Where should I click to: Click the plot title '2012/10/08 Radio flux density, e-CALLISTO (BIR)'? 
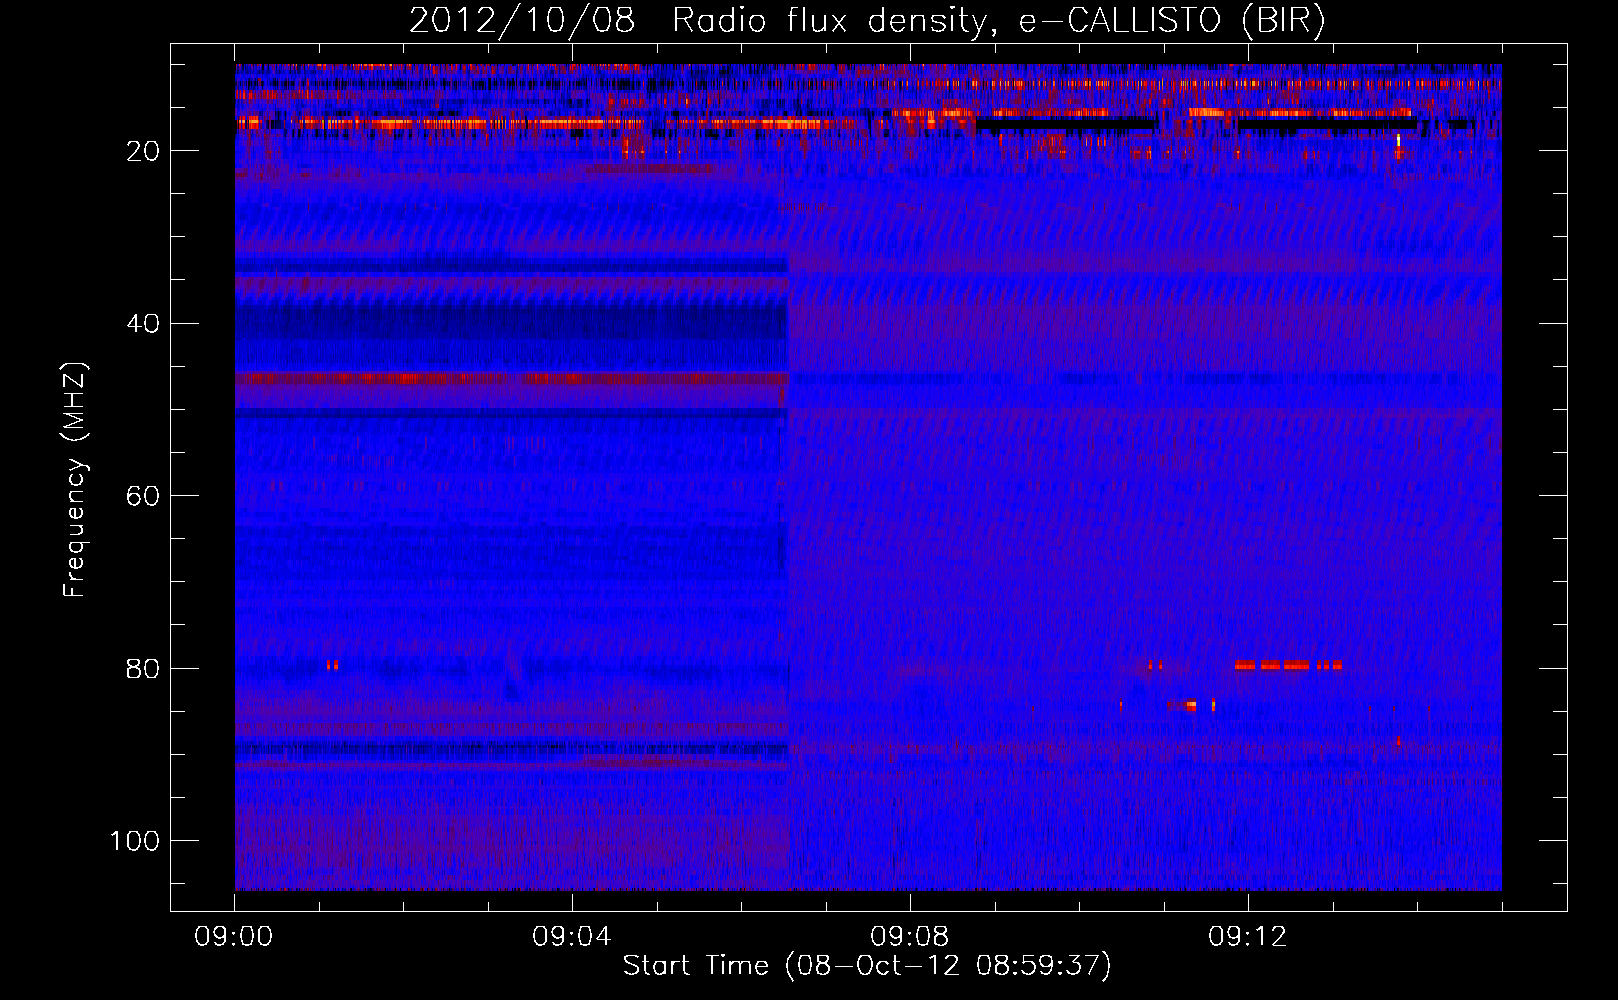(867, 21)
